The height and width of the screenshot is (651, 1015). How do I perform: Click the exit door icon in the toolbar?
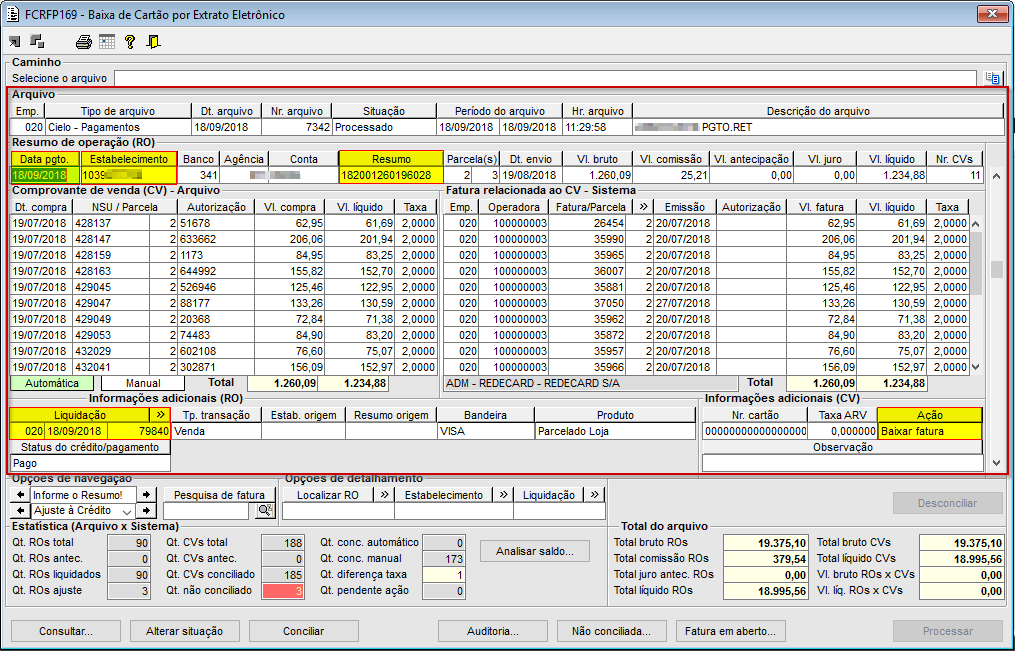point(153,42)
